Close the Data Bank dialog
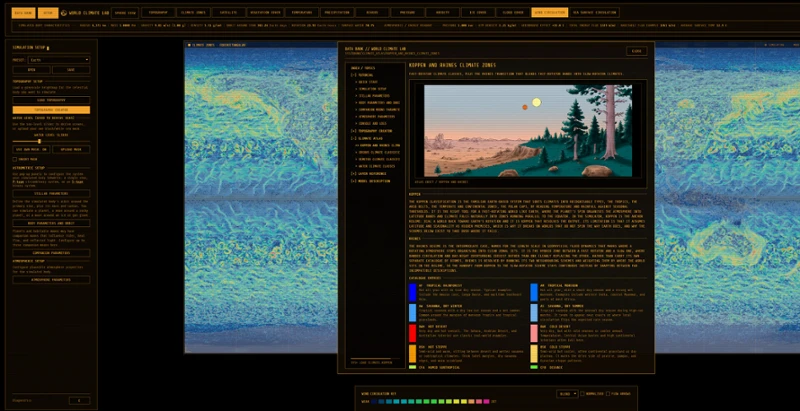Viewport: 800px width, 411px height. 636,51
